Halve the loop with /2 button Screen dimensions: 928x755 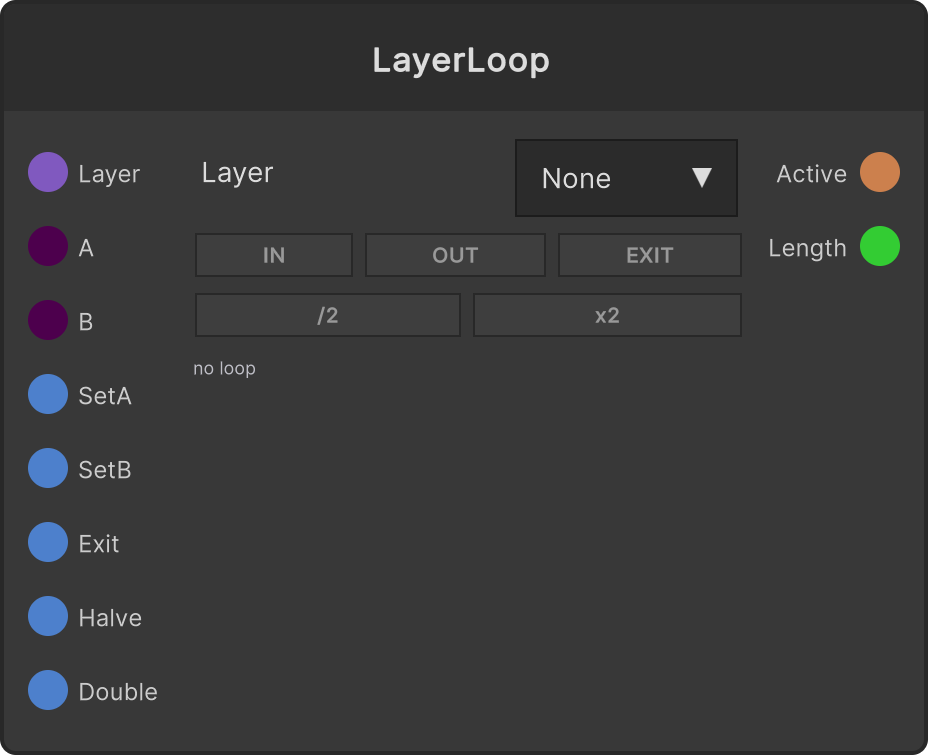pos(328,315)
